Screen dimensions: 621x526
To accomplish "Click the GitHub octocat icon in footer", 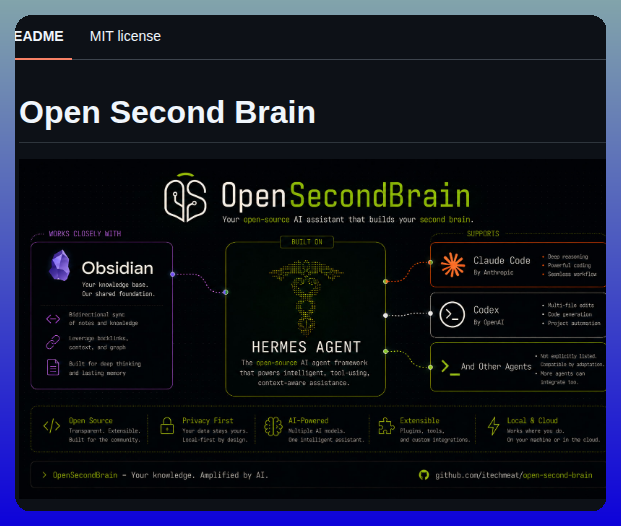I will tap(424, 475).
